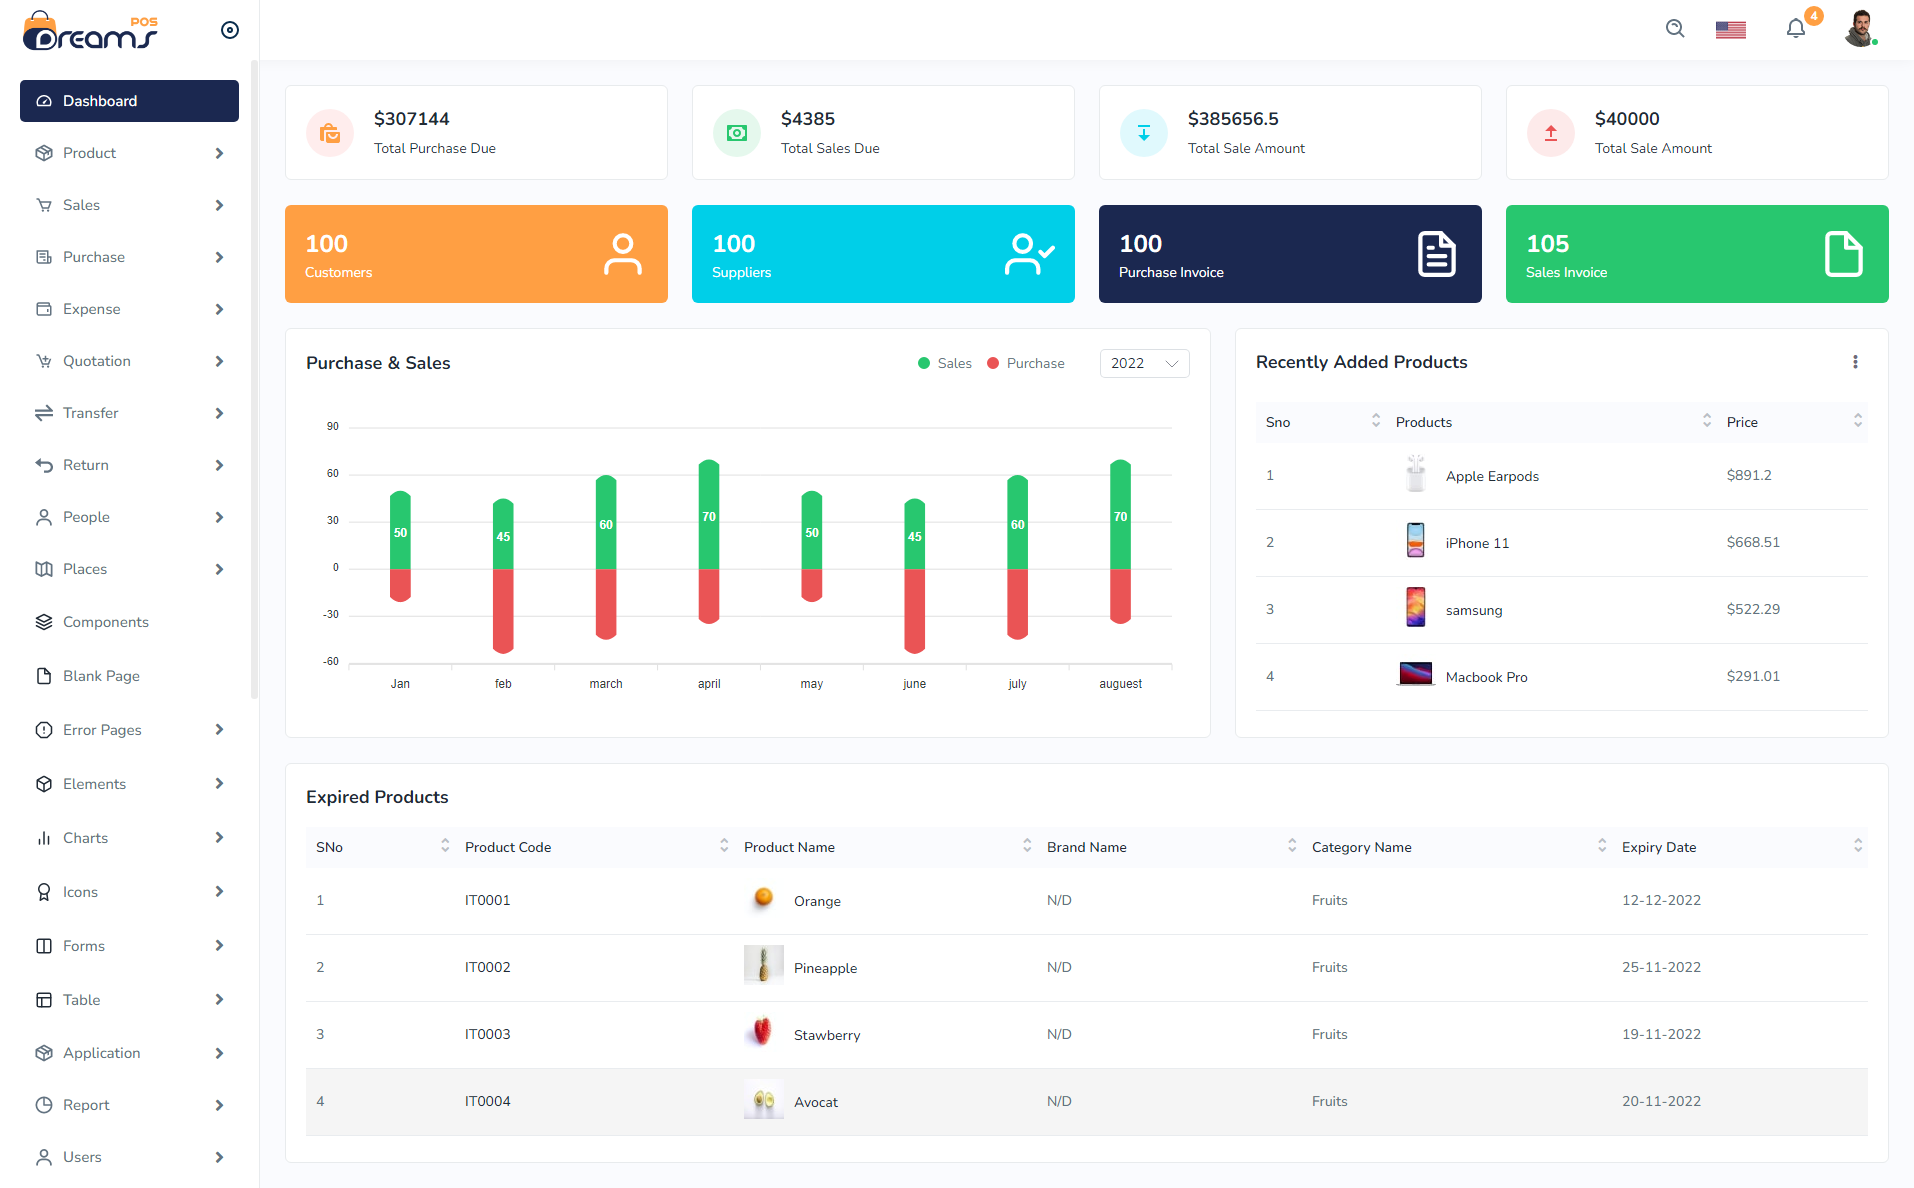Click the samsung phone thumbnail
Image resolution: width=1914 pixels, height=1188 pixels.
pos(1415,607)
